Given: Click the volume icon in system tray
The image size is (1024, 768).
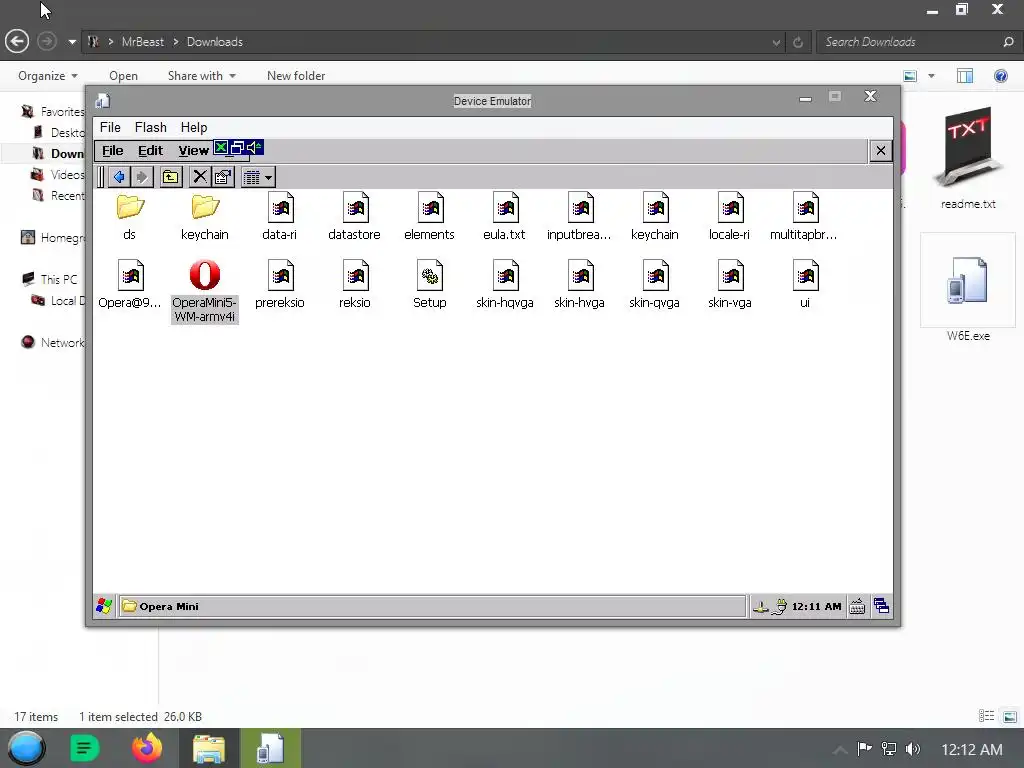Looking at the screenshot, I should coord(912,748).
